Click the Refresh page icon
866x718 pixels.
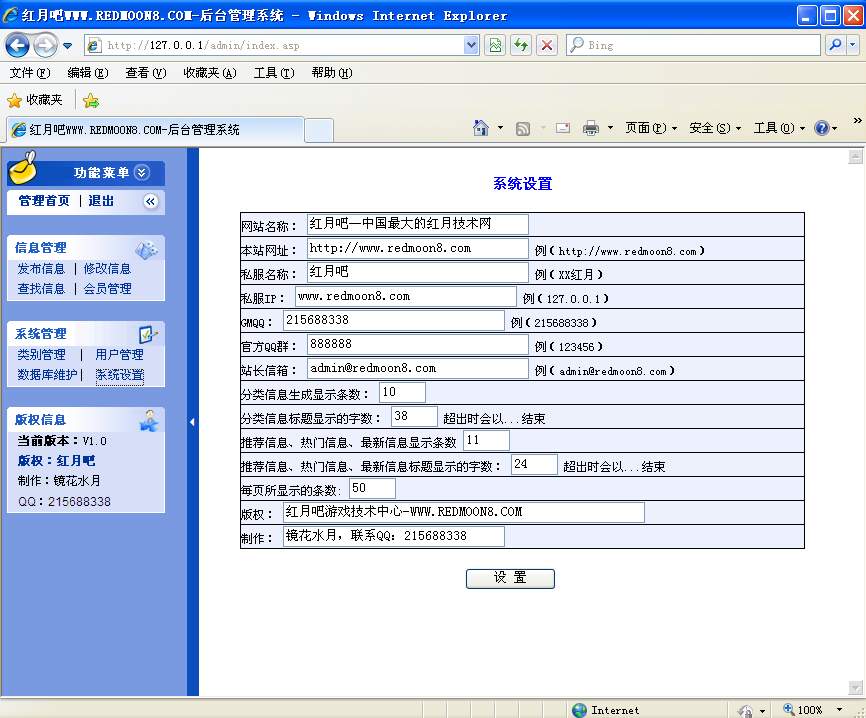point(521,45)
